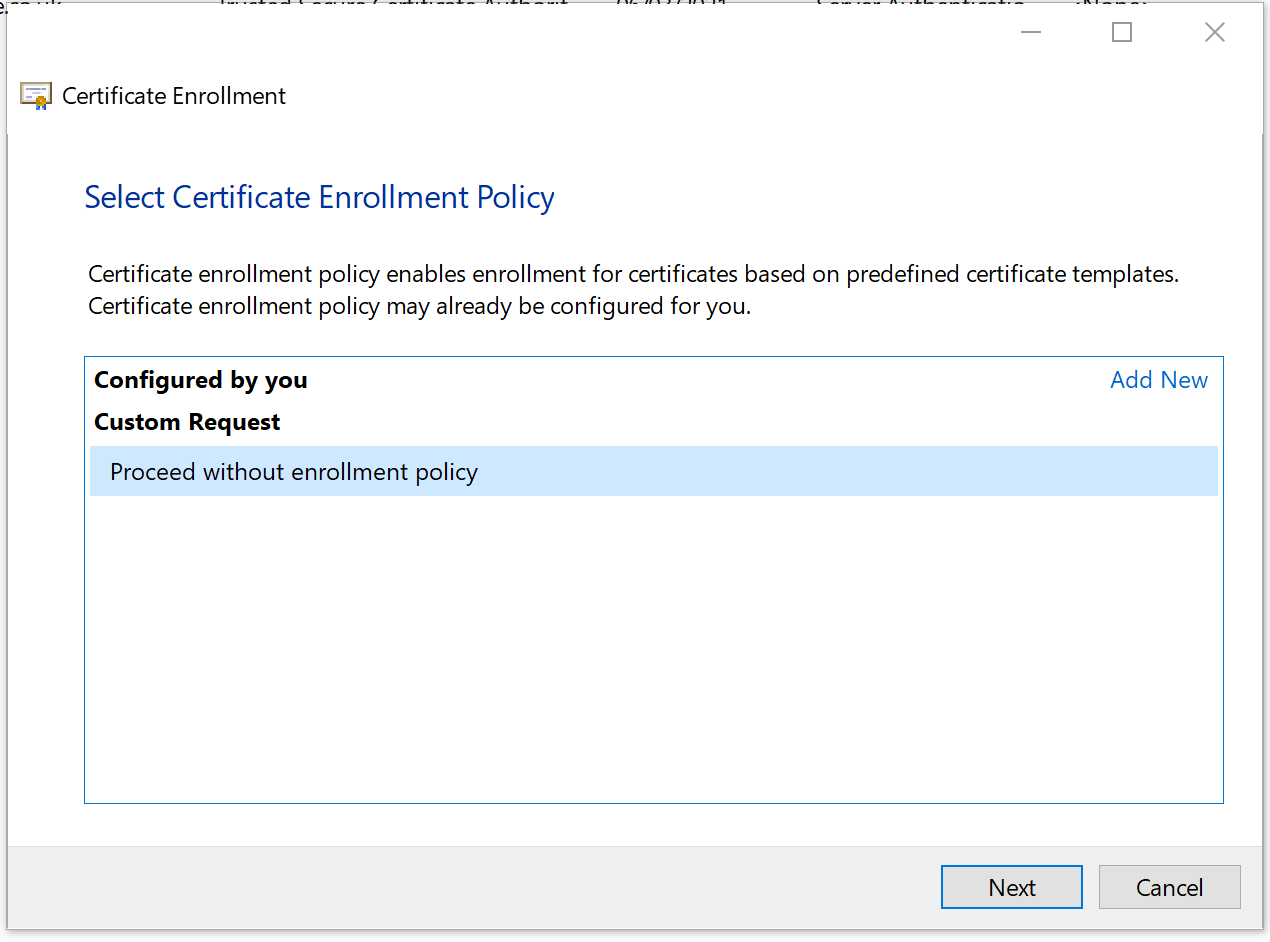
Task: Click the Server Authentication column entry behind dialog
Action: [x=920, y=5]
